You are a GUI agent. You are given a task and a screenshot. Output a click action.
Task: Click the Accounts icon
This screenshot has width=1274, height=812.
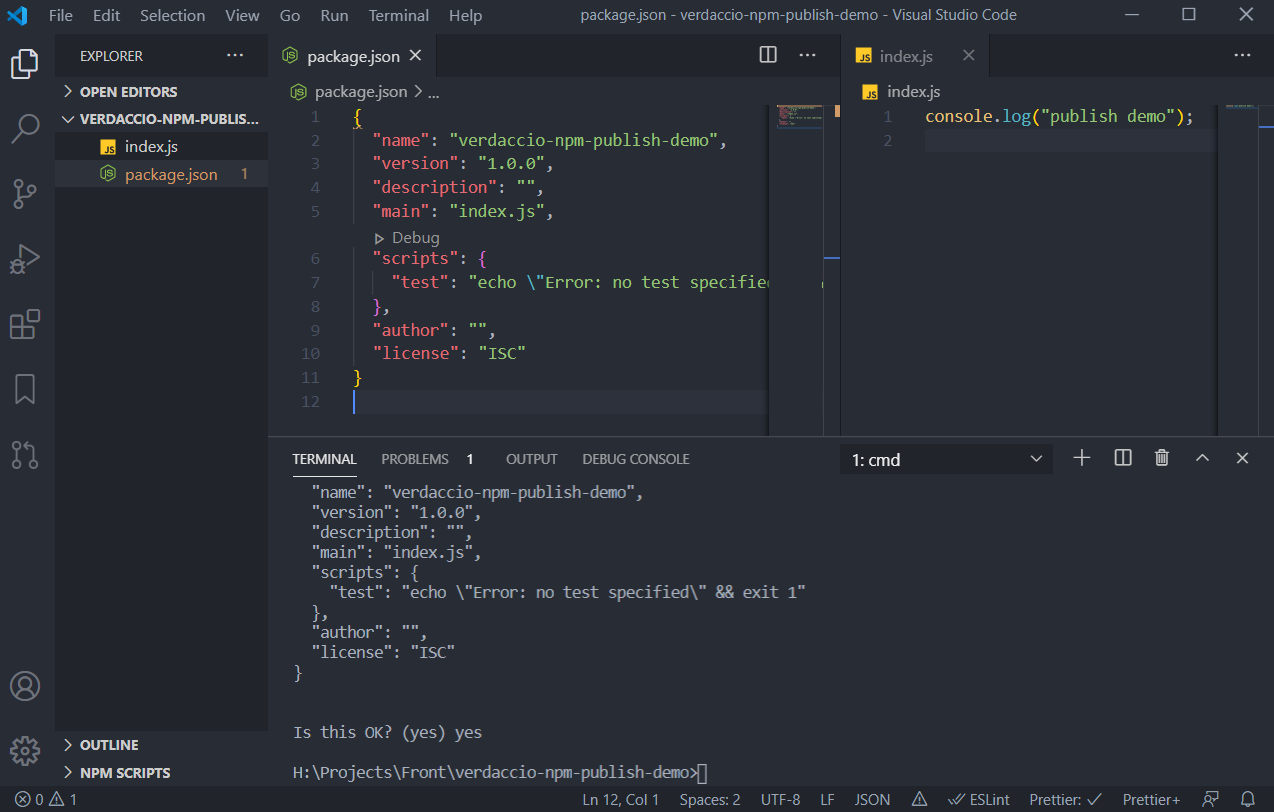(x=25, y=687)
